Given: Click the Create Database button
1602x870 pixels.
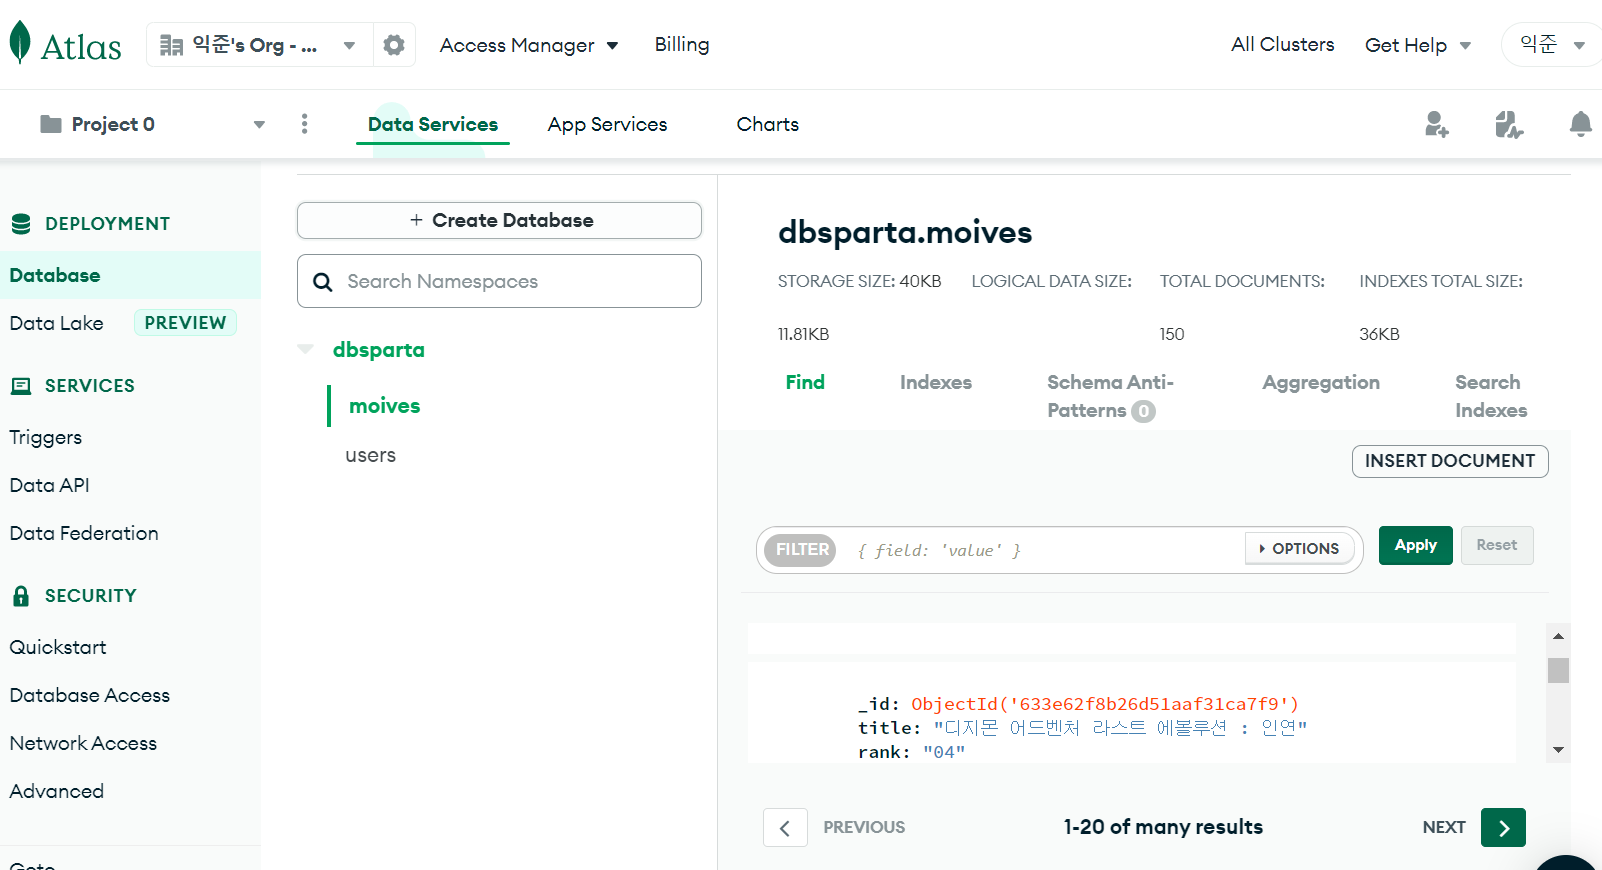Looking at the screenshot, I should 499,220.
